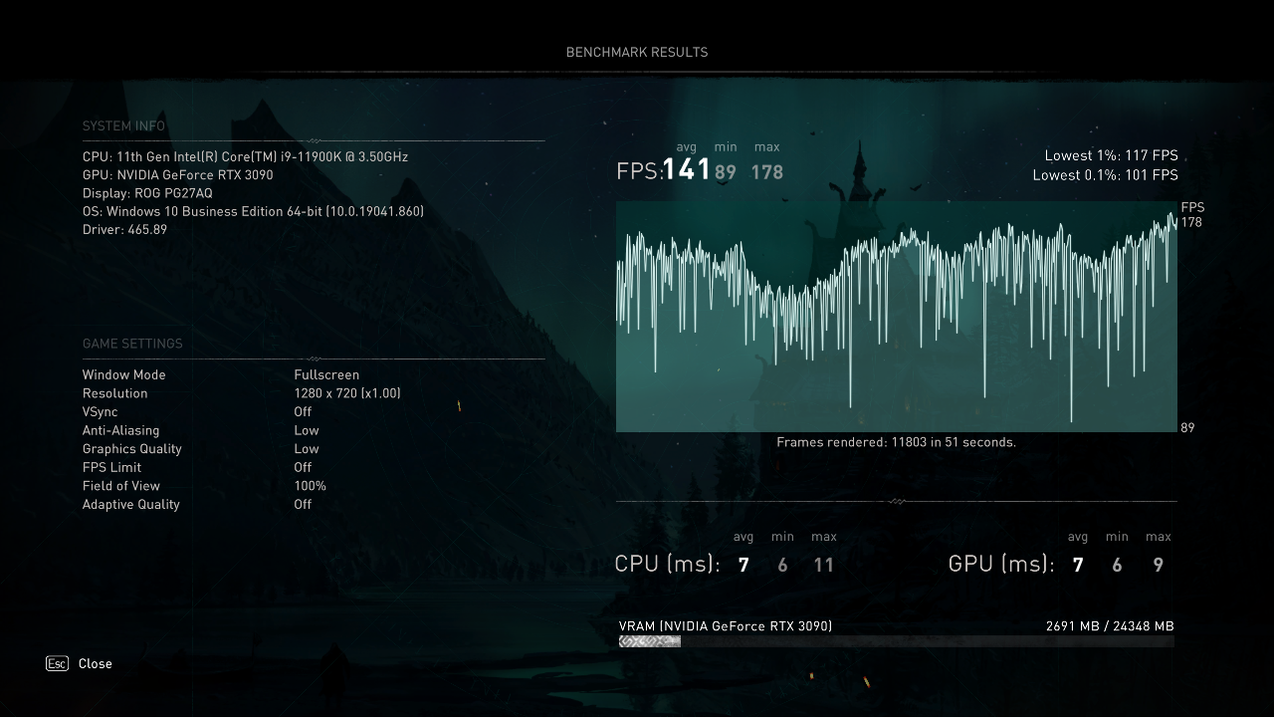Image resolution: width=1274 pixels, height=720 pixels.
Task: Select the Benchmark Results title
Action: click(x=637, y=52)
